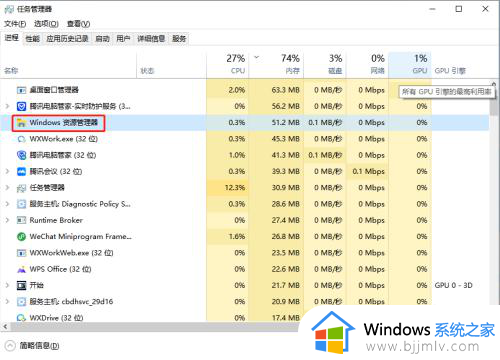Click the GPU 0 - 3D engine cell

453,286
